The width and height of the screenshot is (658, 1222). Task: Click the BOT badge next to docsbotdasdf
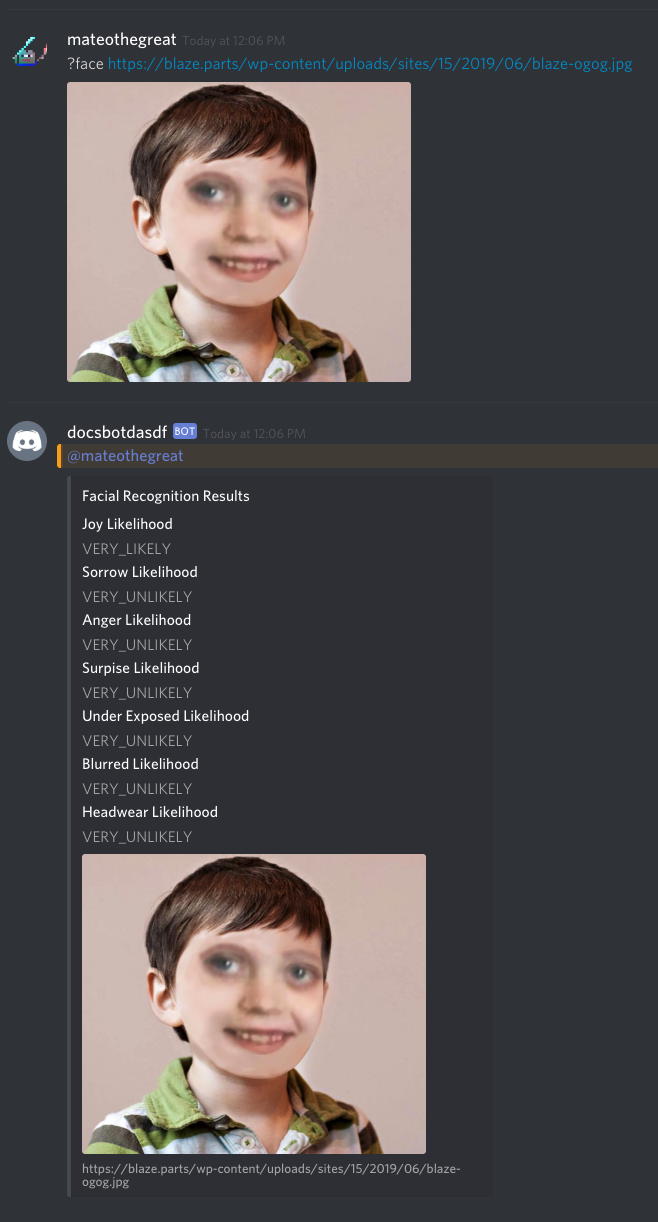coord(185,432)
